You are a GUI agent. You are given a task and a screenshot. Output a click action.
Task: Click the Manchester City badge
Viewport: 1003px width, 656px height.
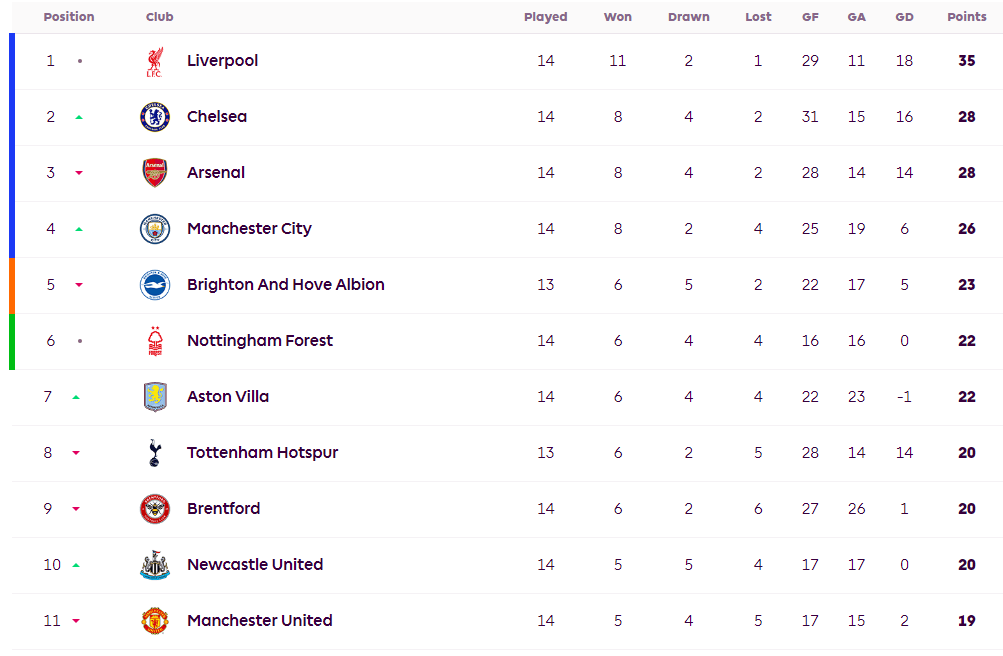coord(155,229)
